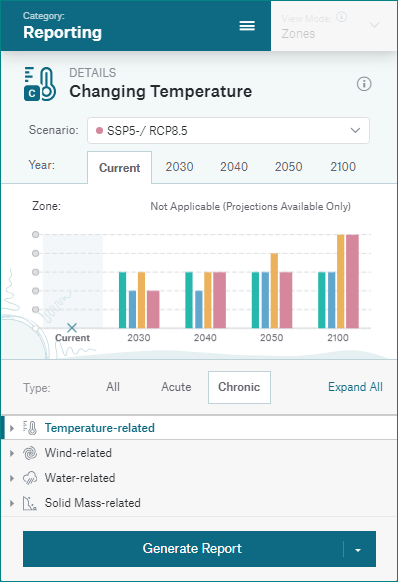Click the Water-related rain cloud icon
The image size is (398, 582).
pos(30,478)
